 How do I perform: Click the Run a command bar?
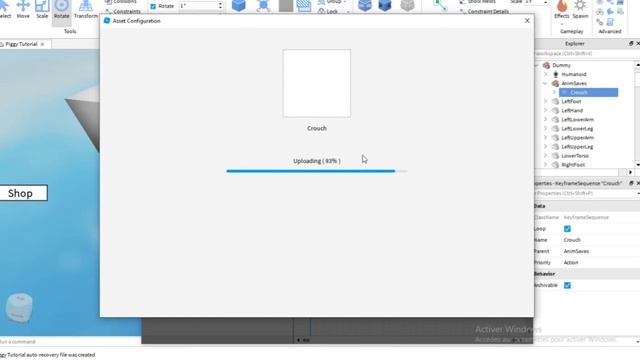tap(70, 341)
